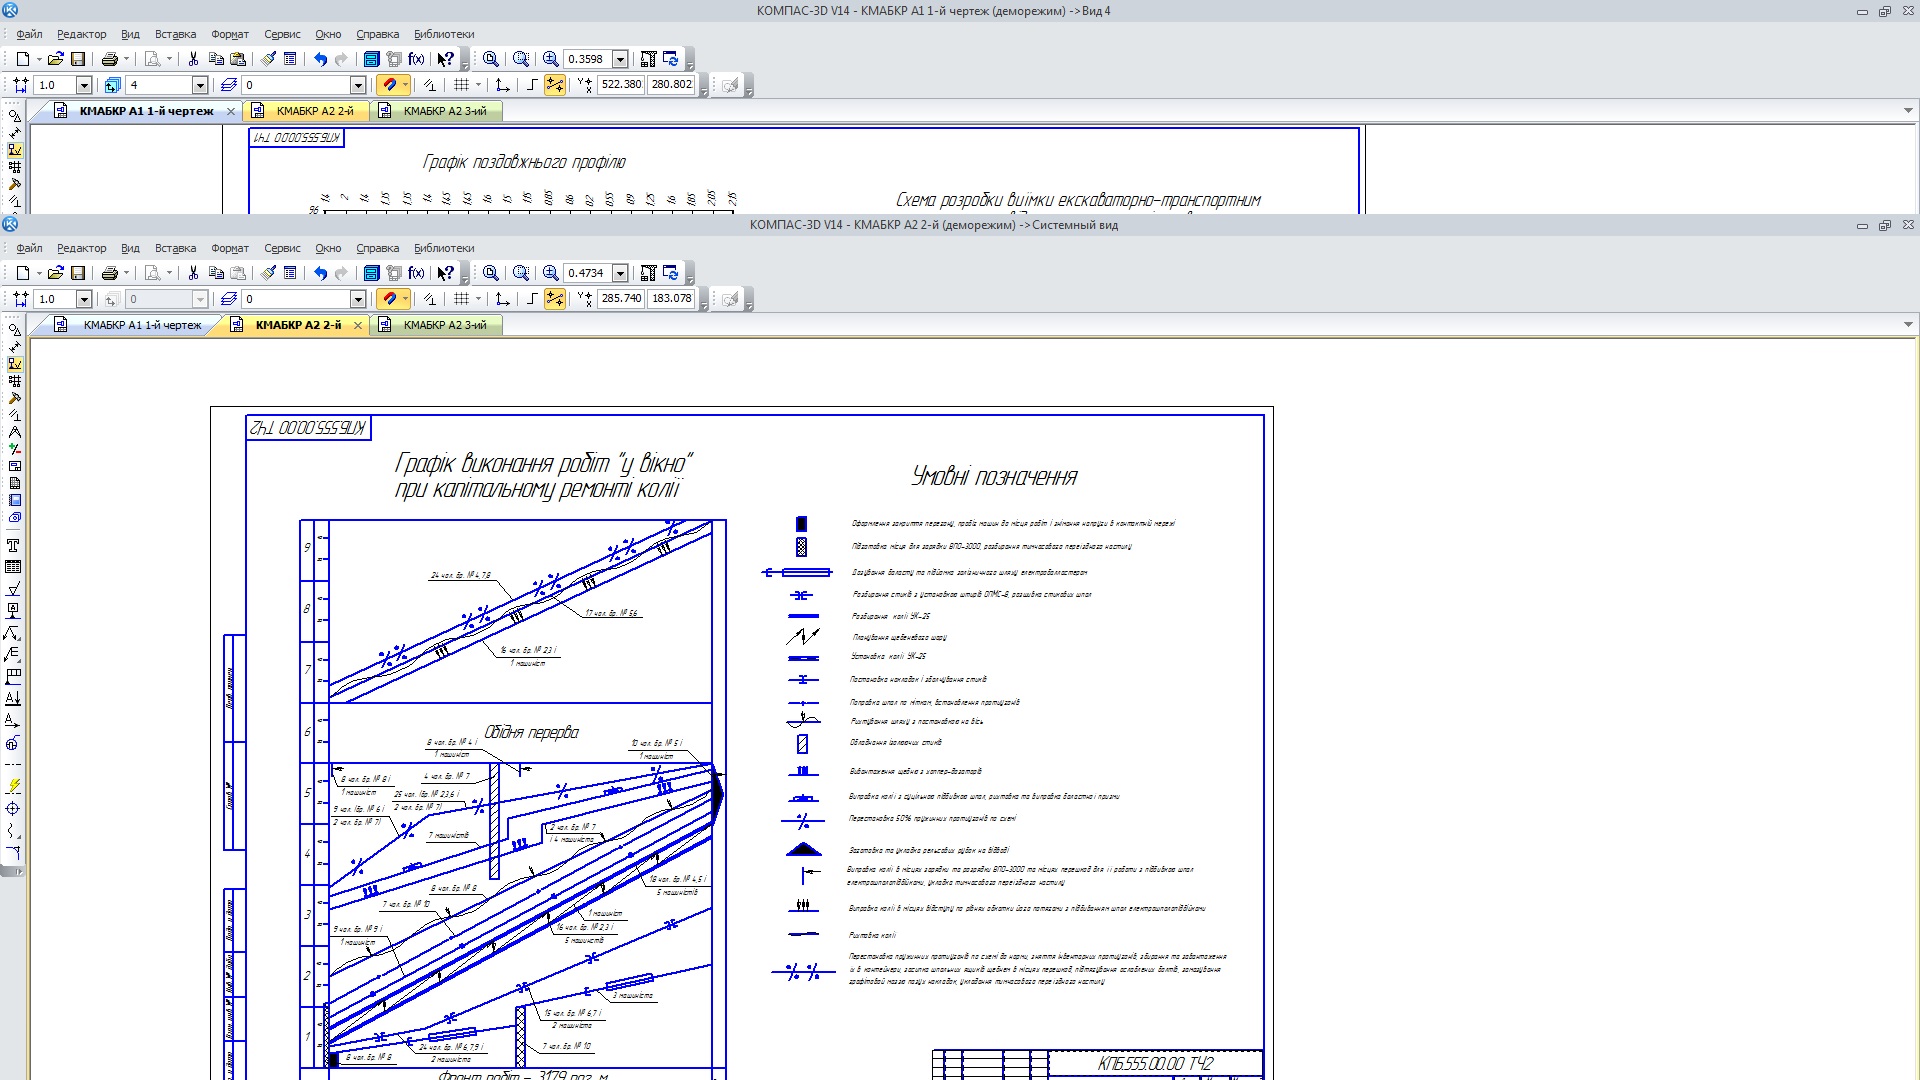Open Вставка menu in front A2 window

click(175, 248)
